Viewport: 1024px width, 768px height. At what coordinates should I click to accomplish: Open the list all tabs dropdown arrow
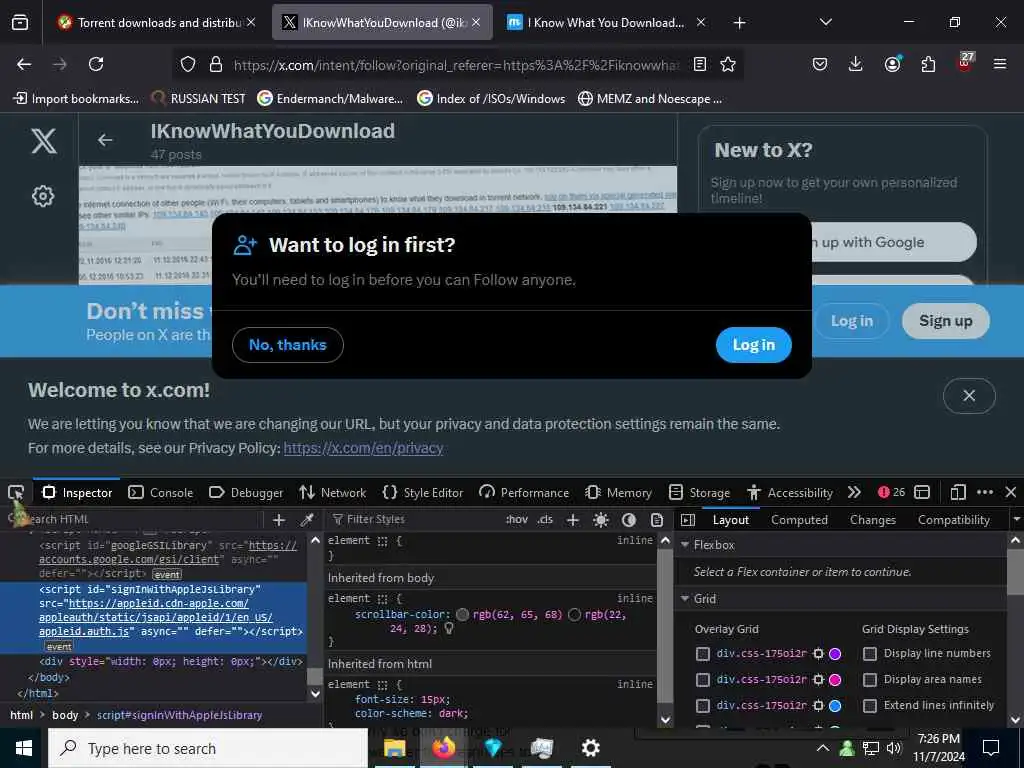825,22
